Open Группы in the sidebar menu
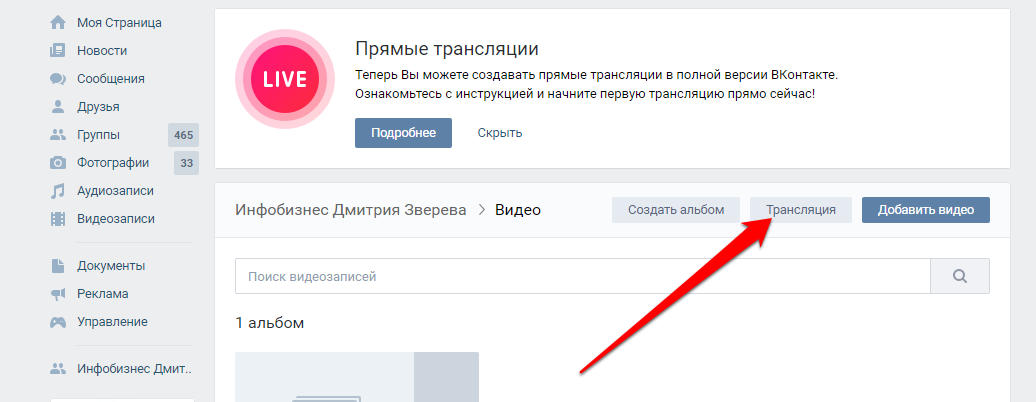The width and height of the screenshot is (1036, 402). coord(98,134)
